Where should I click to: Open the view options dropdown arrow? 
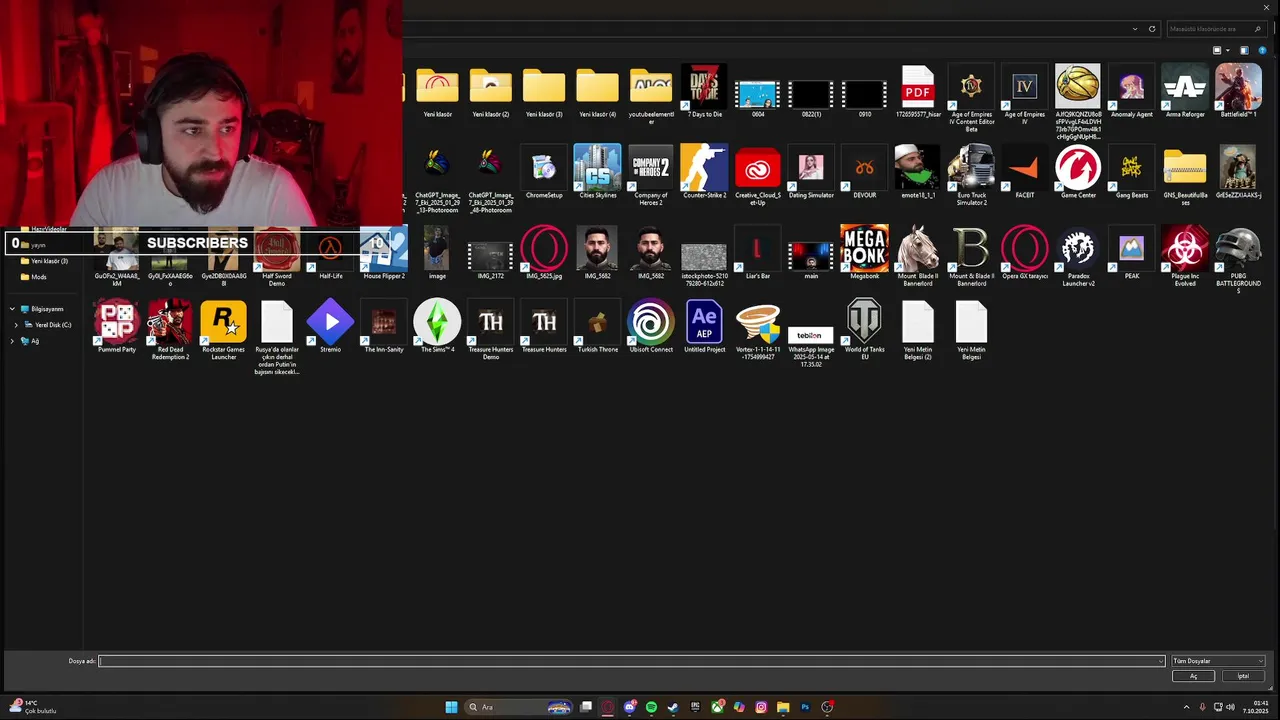tap(1228, 50)
